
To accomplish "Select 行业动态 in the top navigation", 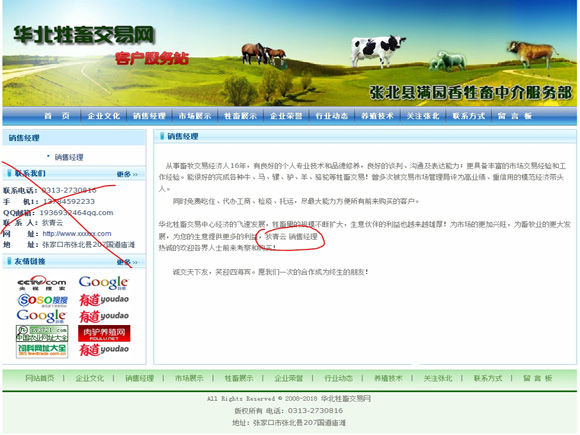I will click(x=332, y=116).
